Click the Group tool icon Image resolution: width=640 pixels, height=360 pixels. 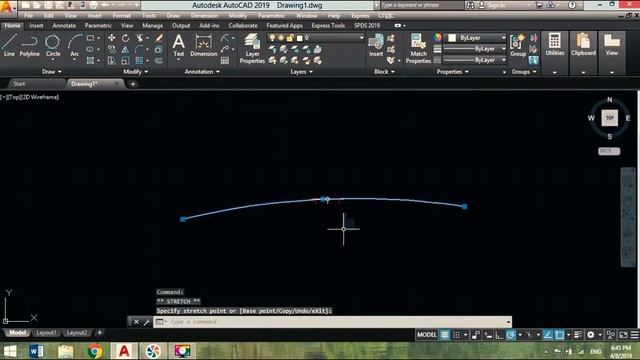tap(518, 46)
